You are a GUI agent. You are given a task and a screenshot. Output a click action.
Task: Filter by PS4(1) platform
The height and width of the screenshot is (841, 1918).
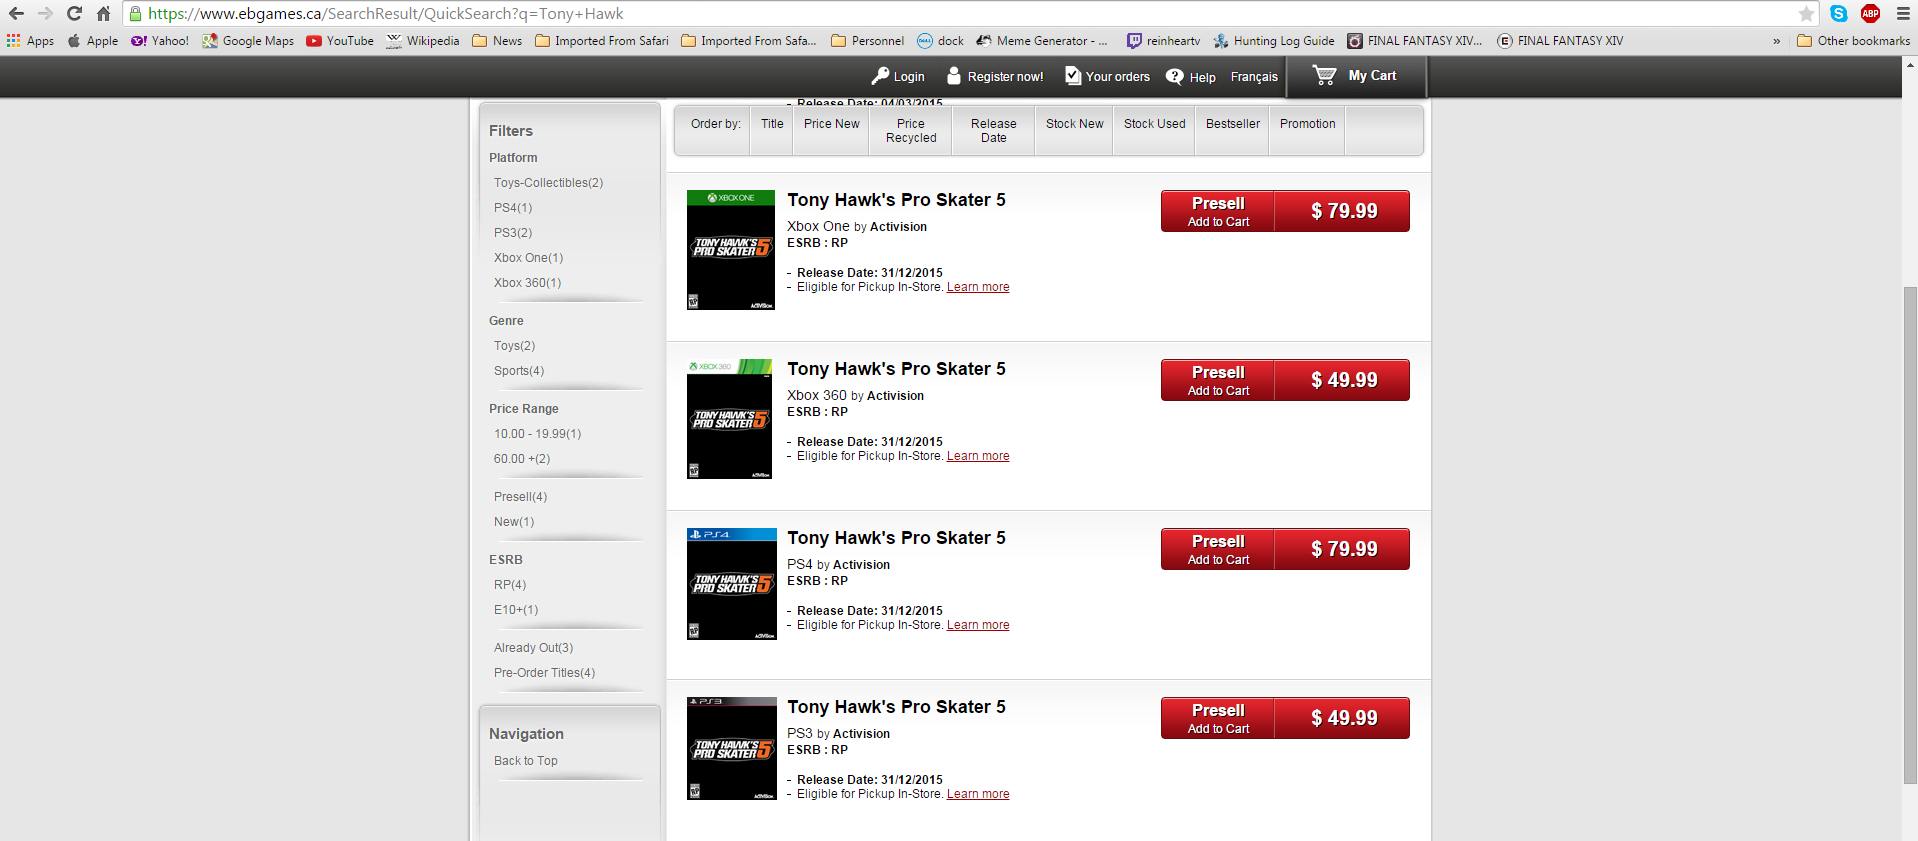pos(513,208)
